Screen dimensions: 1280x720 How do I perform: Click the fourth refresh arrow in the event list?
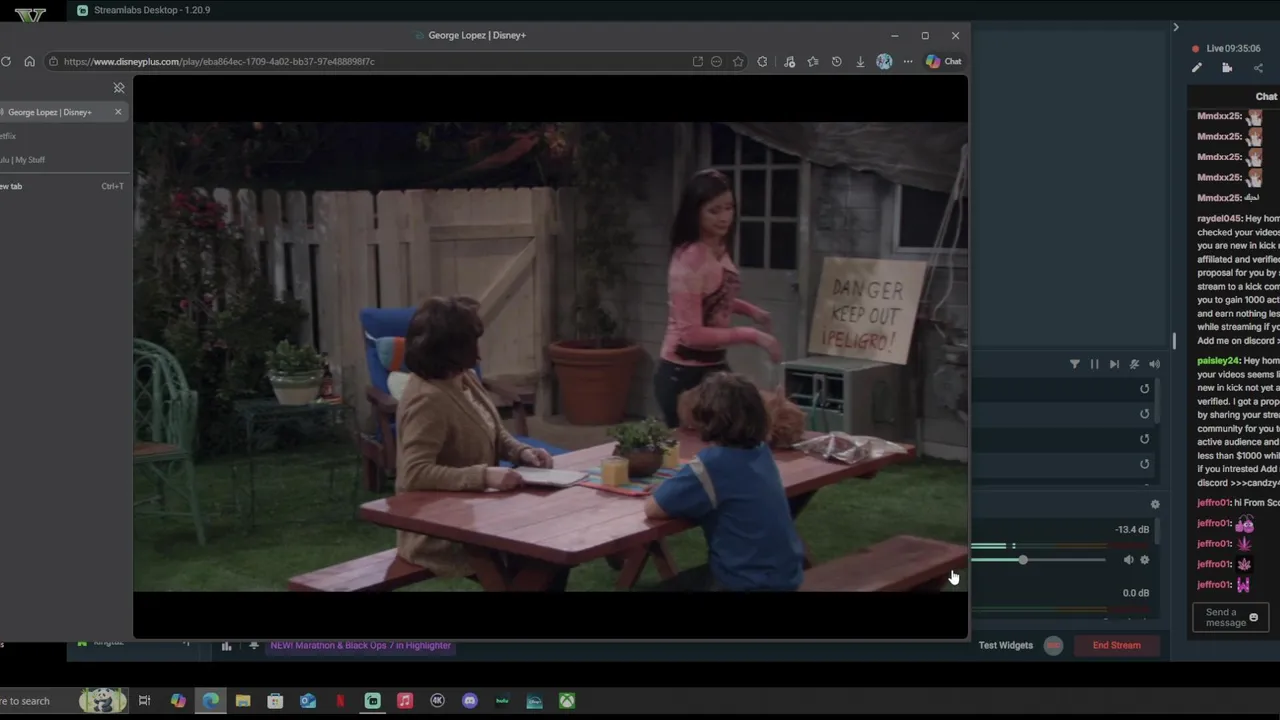[1145, 464]
